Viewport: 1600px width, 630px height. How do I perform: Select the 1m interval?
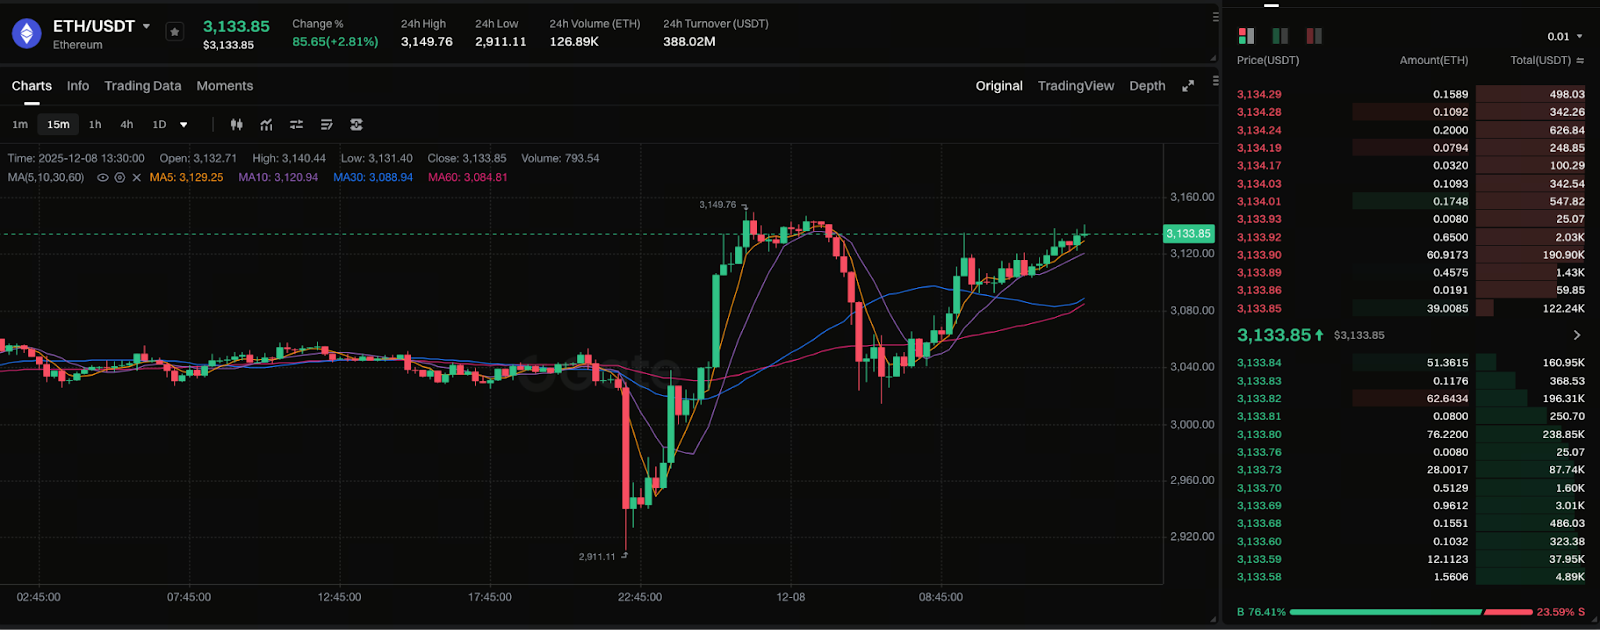point(20,125)
